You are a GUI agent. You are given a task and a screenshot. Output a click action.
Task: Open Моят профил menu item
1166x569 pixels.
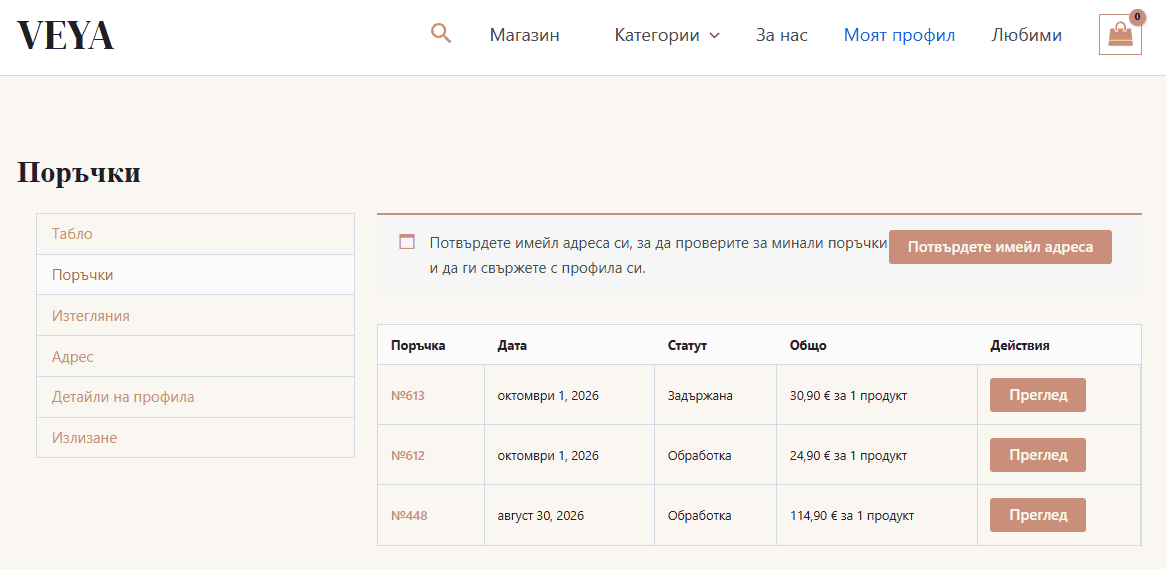(x=899, y=35)
